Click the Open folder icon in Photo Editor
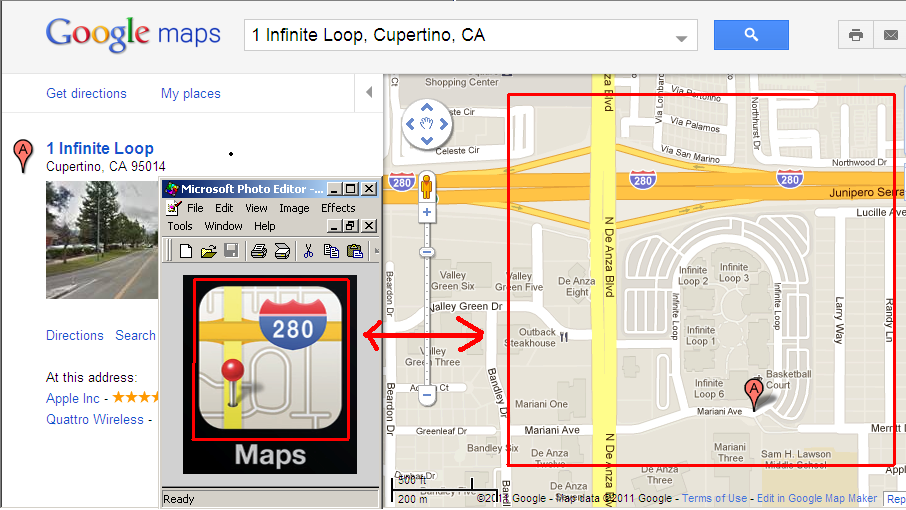 208,251
